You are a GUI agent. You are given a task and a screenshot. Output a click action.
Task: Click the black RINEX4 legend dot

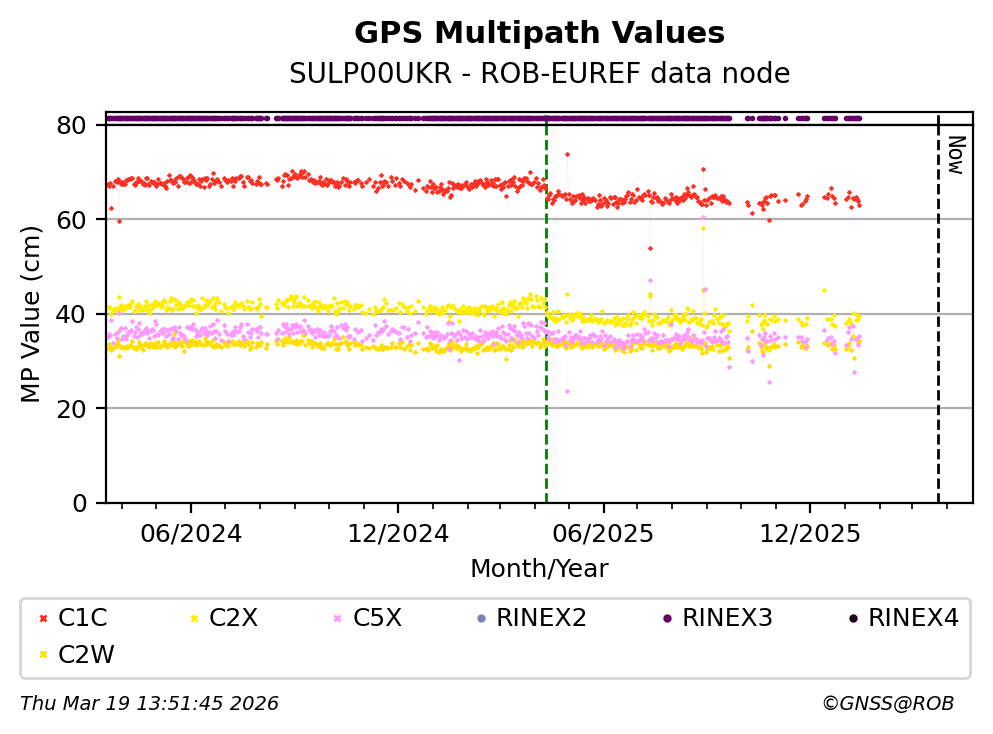[852, 619]
